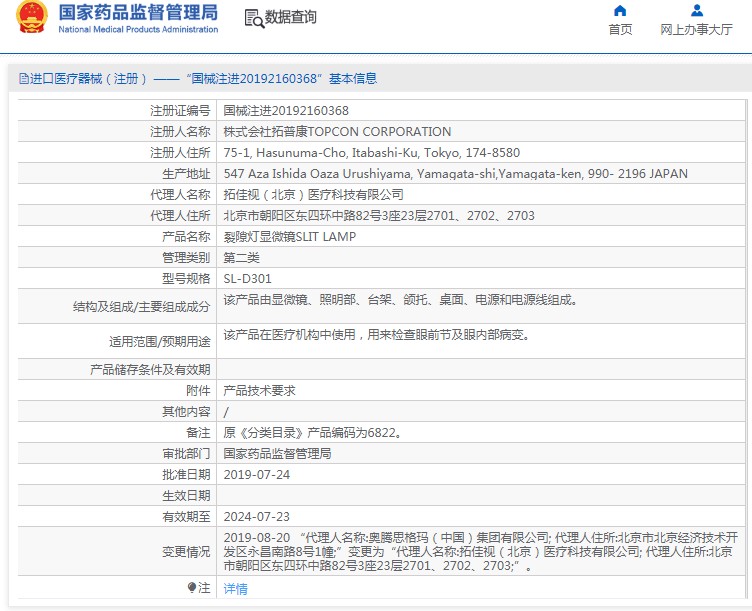This screenshot has width=752, height=611.
Task: Click the 附件 row label
Action: click(198, 391)
